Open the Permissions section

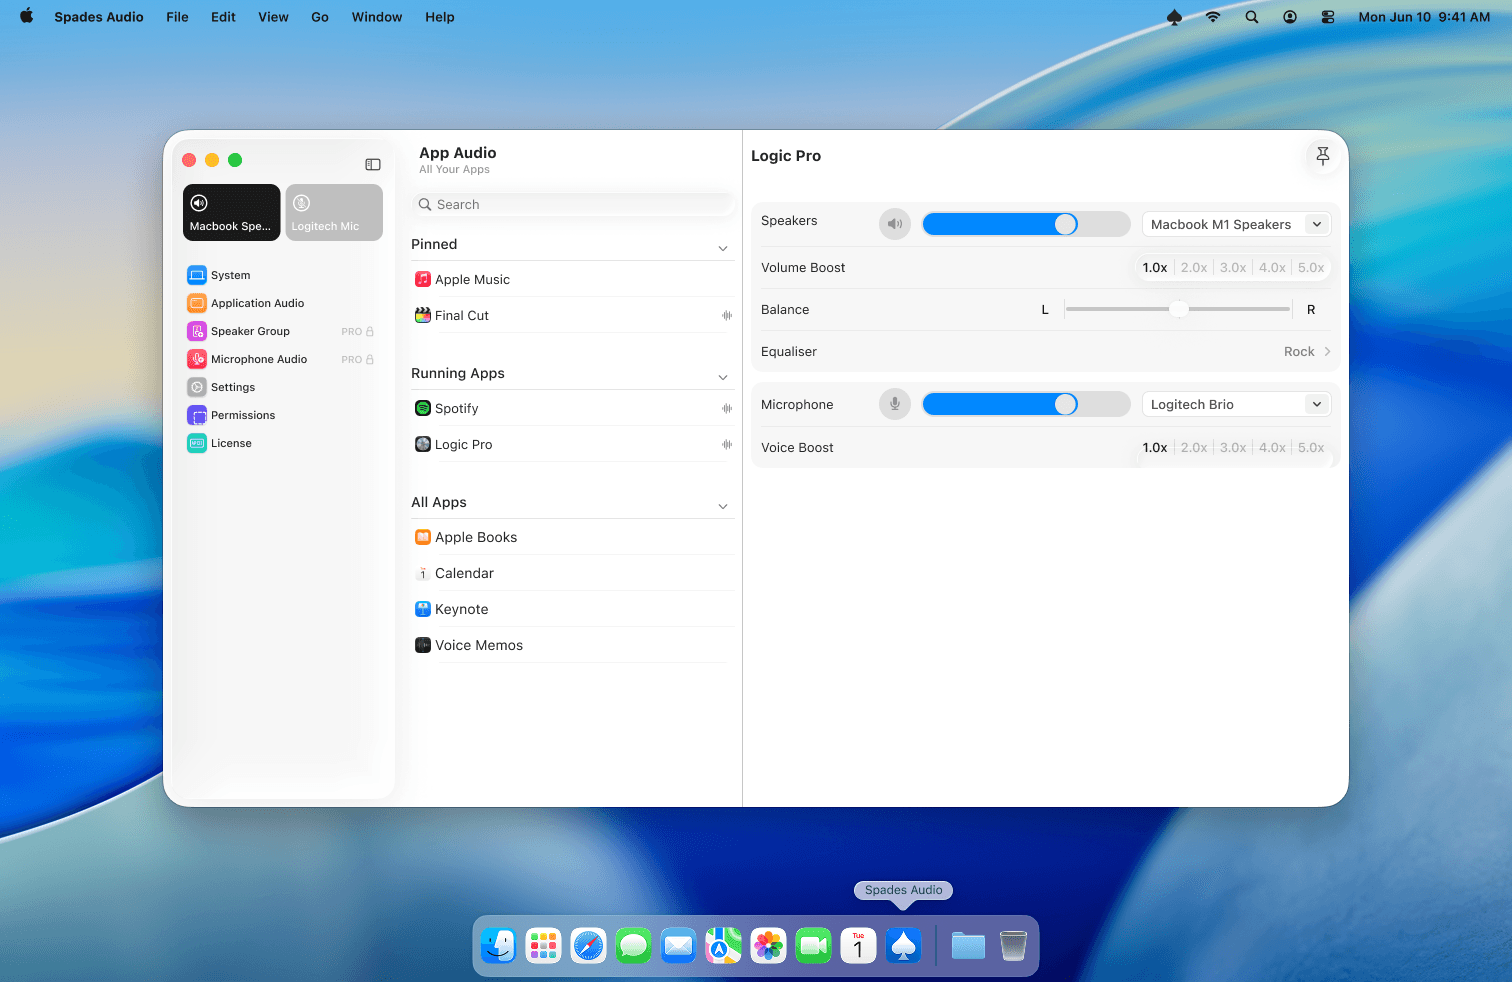click(x=242, y=415)
